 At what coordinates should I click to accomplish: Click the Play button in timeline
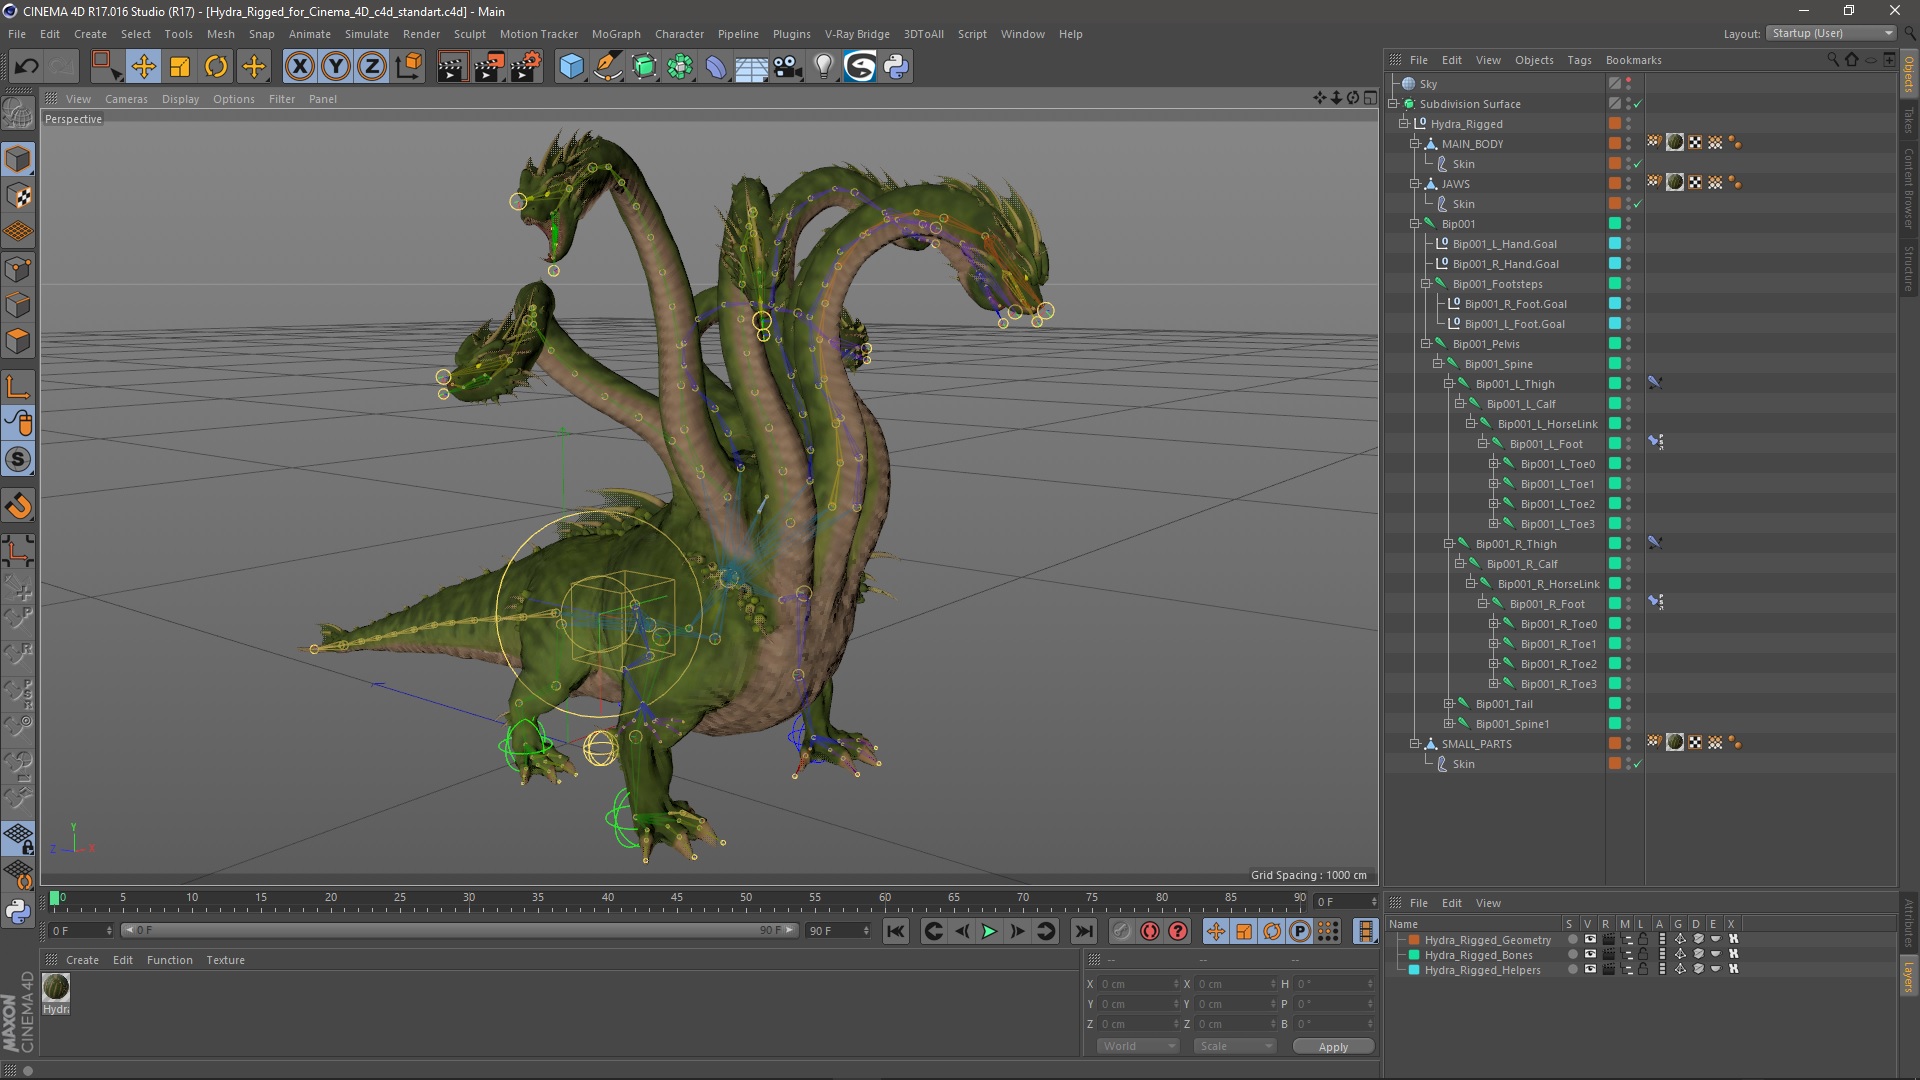pyautogui.click(x=988, y=931)
